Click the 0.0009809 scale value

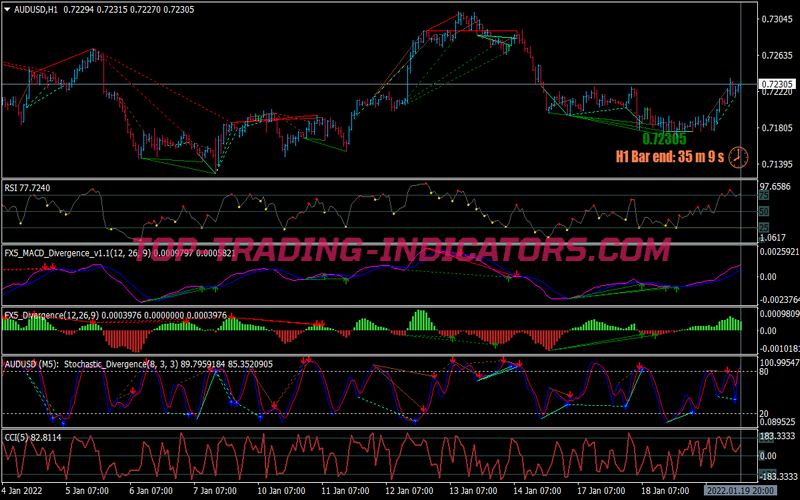pyautogui.click(x=778, y=314)
